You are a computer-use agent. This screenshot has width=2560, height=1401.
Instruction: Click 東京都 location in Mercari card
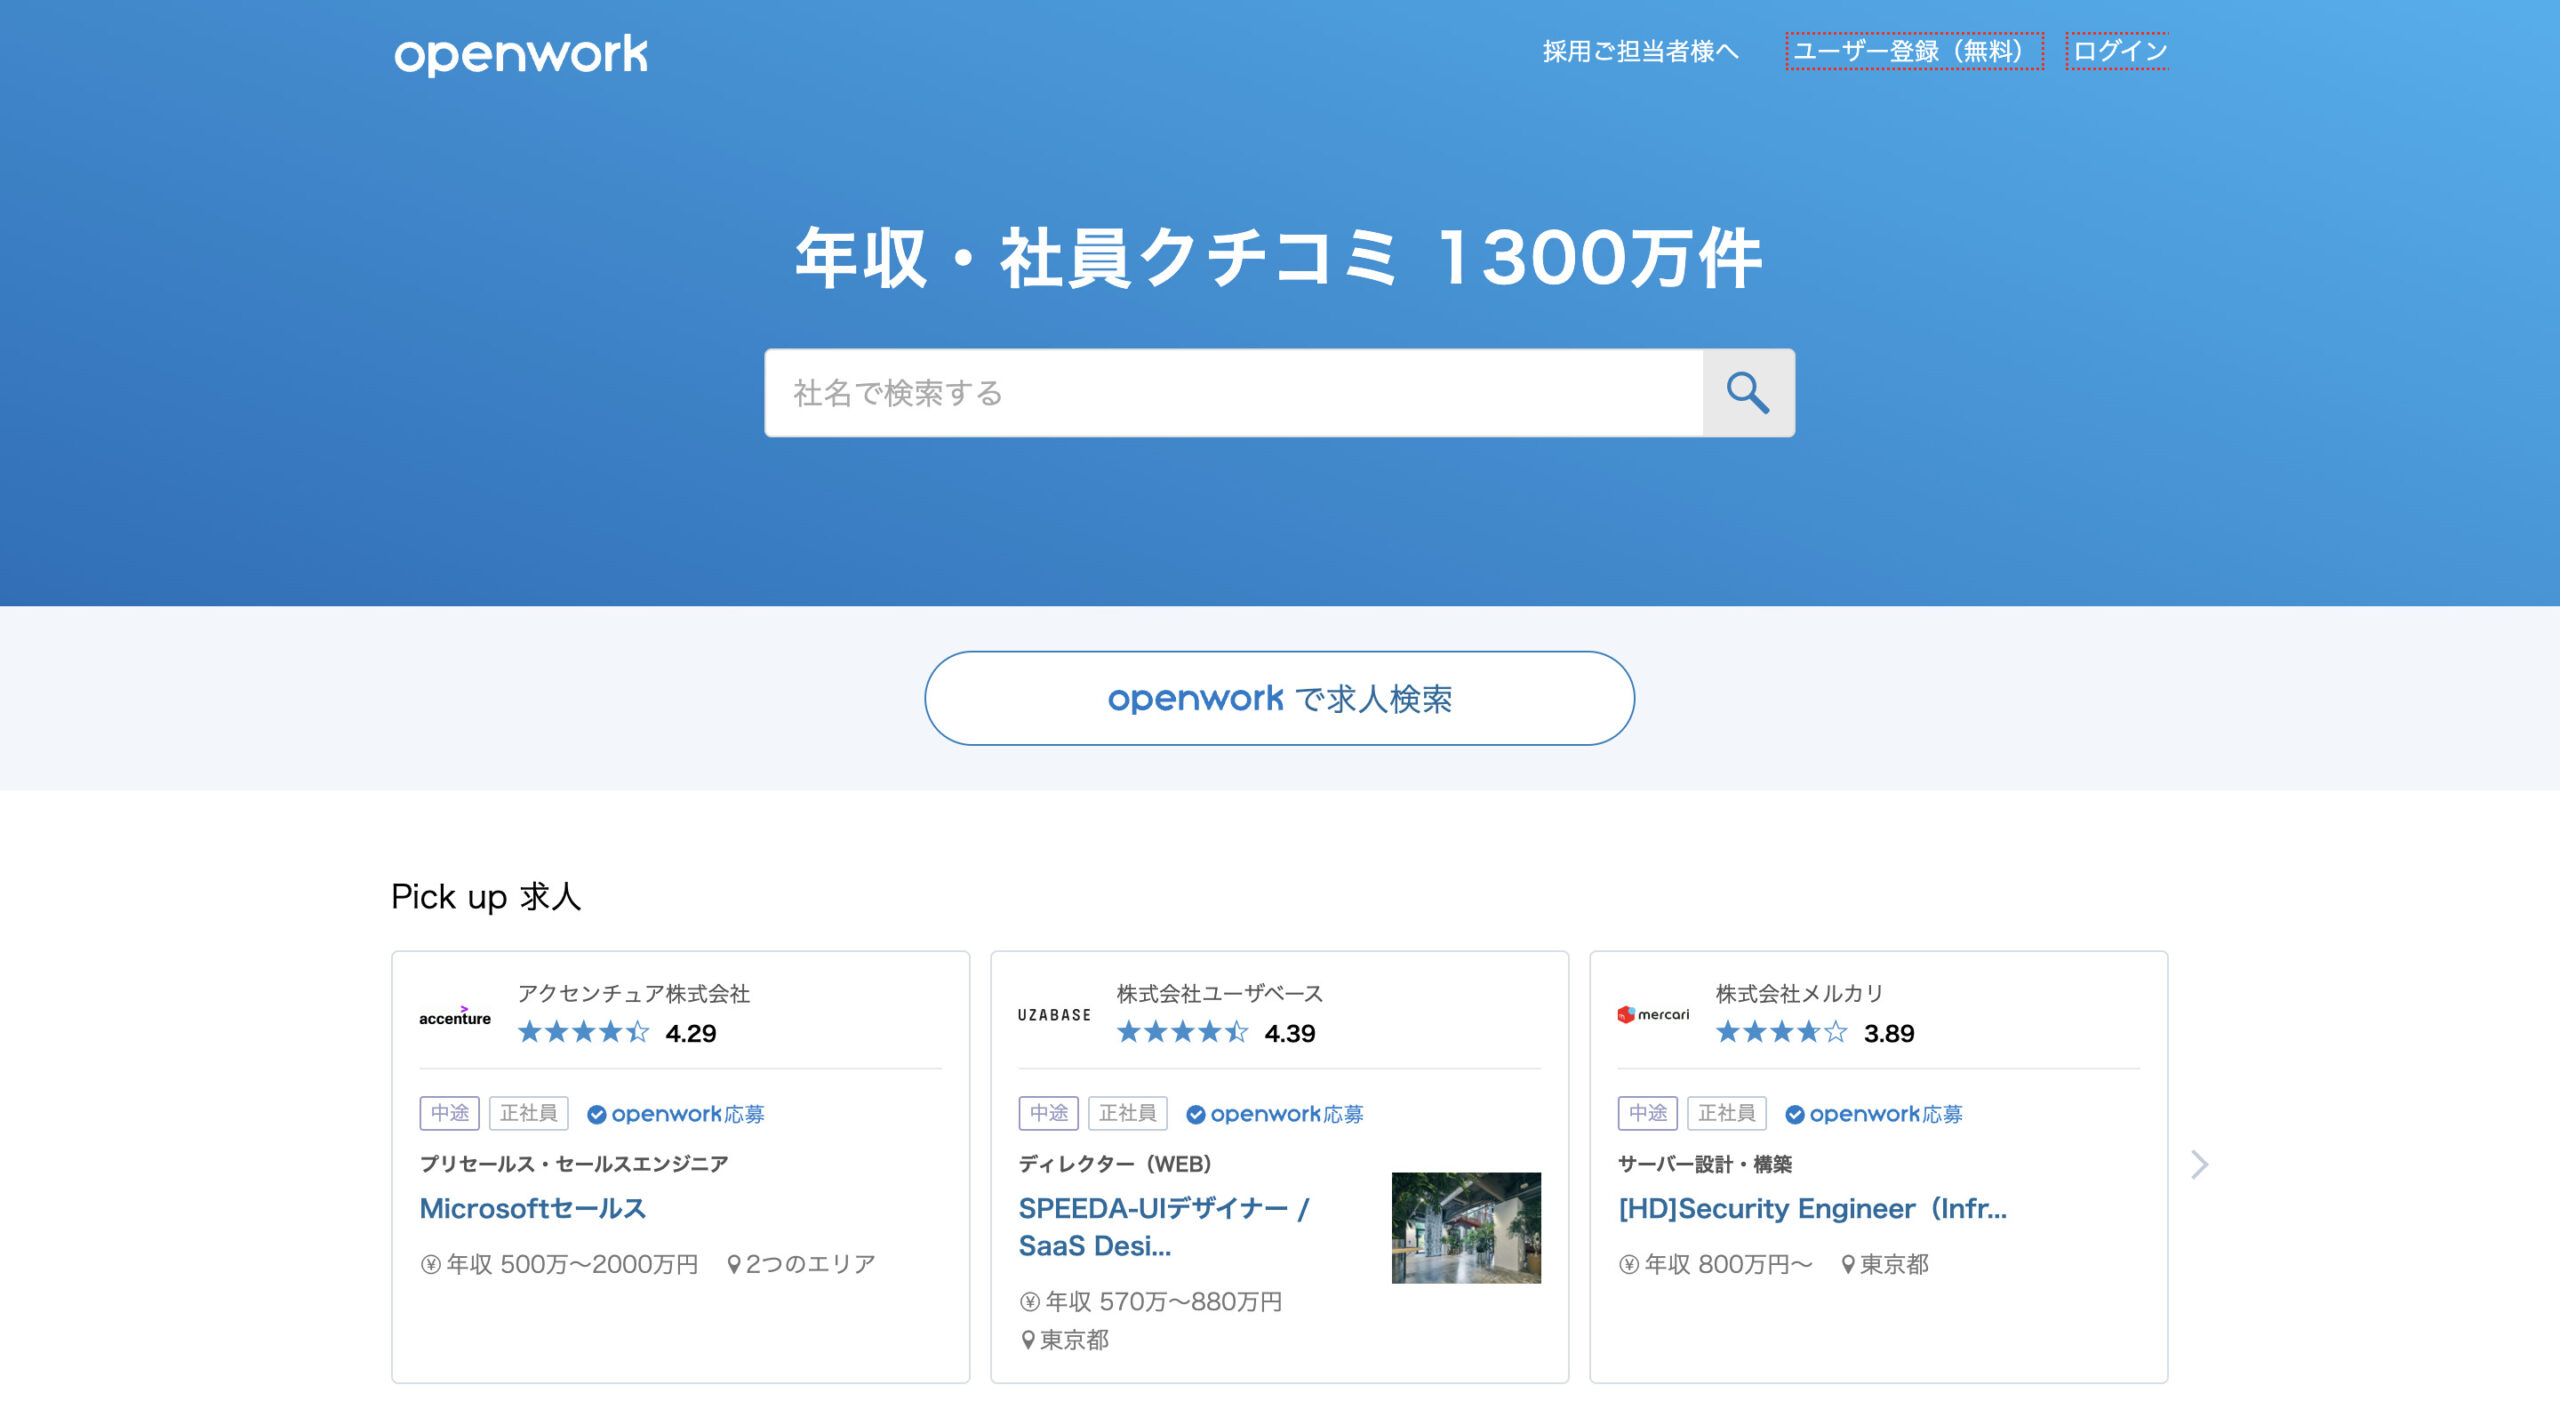(x=1895, y=1265)
